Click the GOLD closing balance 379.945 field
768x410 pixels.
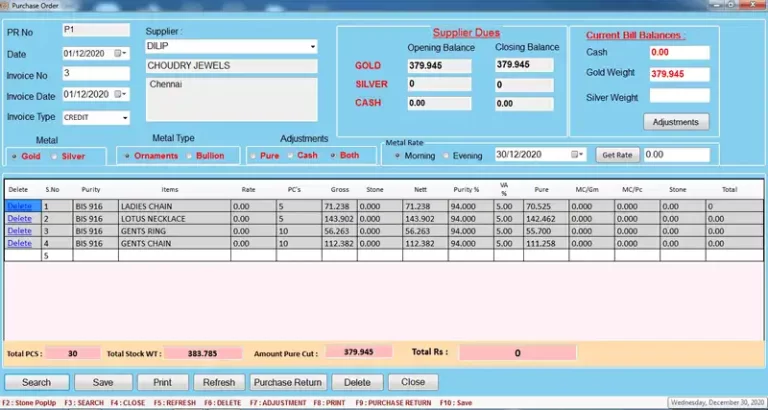pos(524,65)
